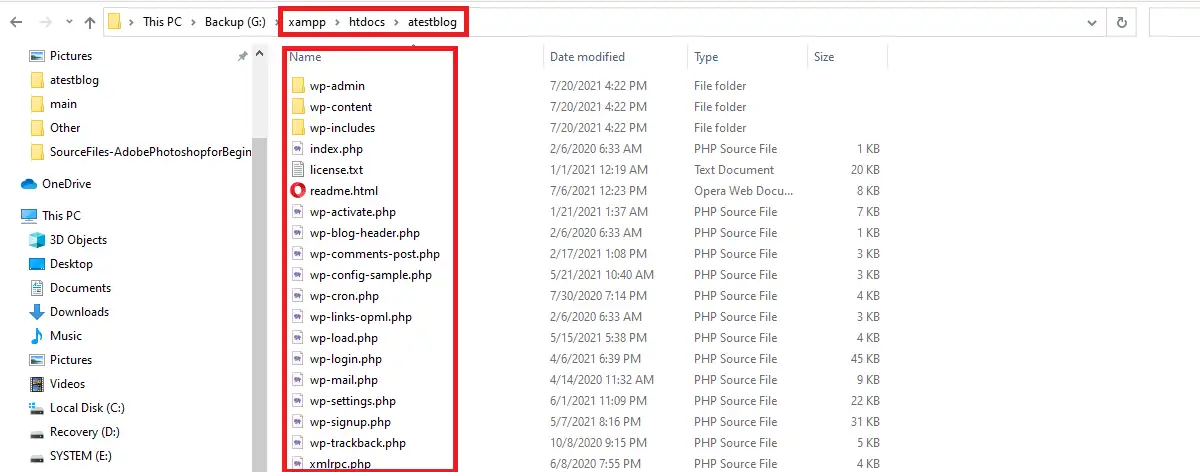
Task: Open Documents in navigation pane
Action: 80,288
